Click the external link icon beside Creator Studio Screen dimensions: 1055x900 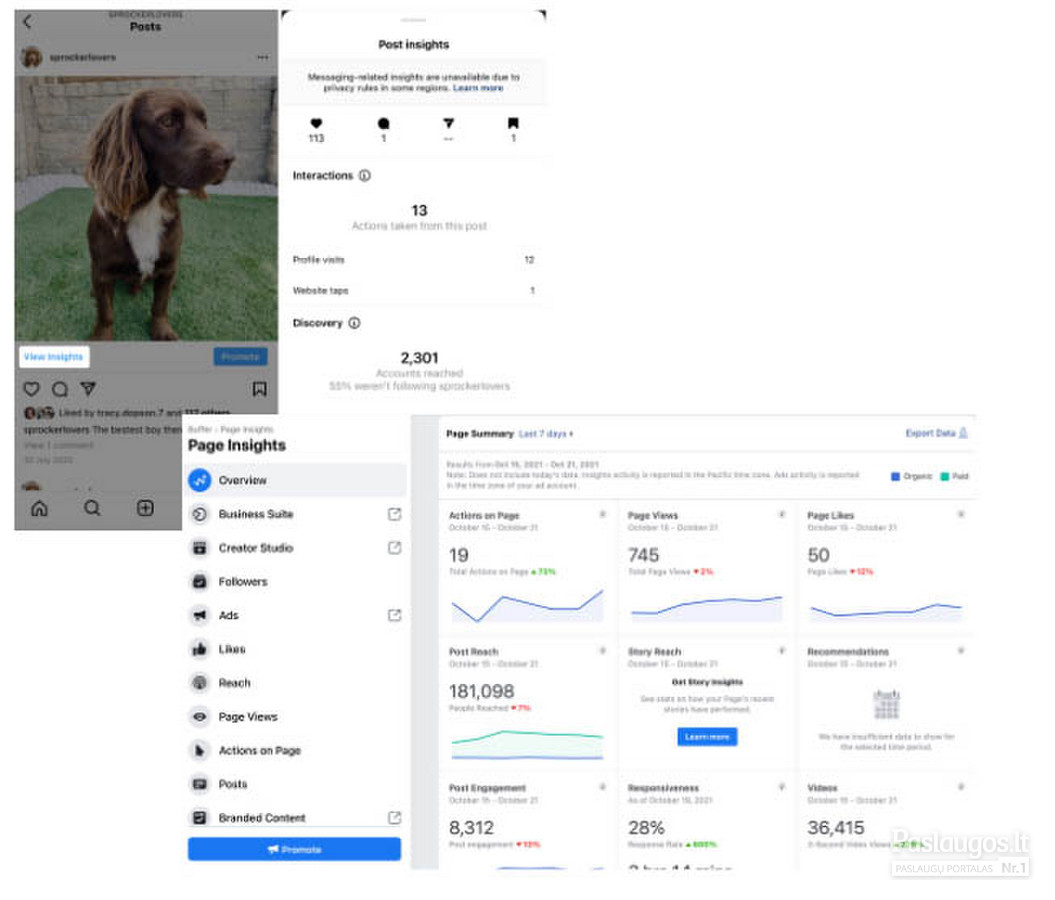coord(395,548)
